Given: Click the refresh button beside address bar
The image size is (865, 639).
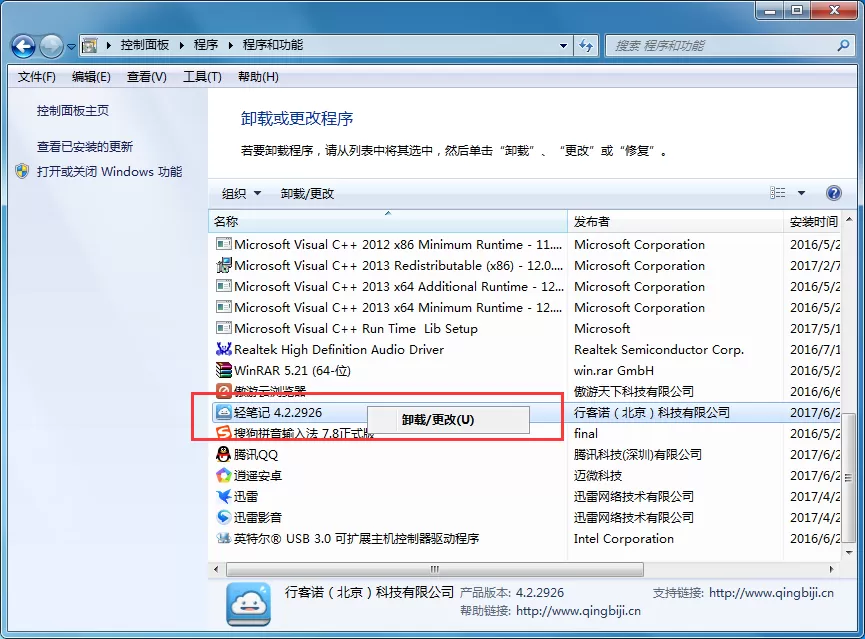Looking at the screenshot, I should click(x=586, y=46).
